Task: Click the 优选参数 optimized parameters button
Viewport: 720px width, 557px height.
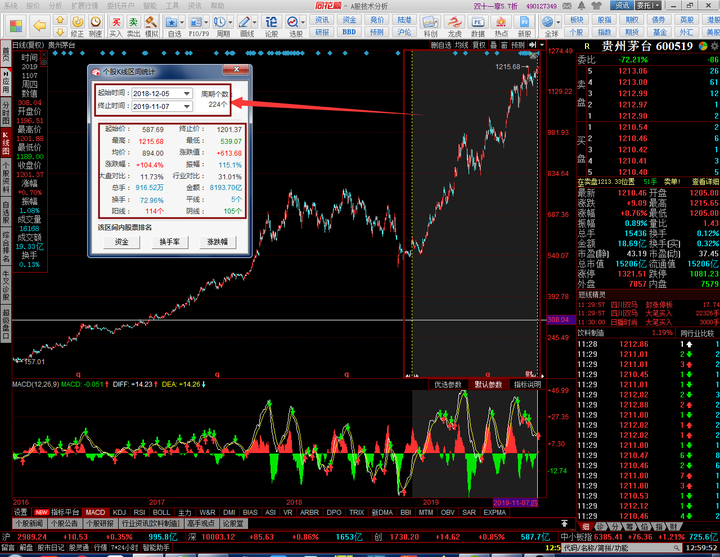Action: tap(448, 385)
